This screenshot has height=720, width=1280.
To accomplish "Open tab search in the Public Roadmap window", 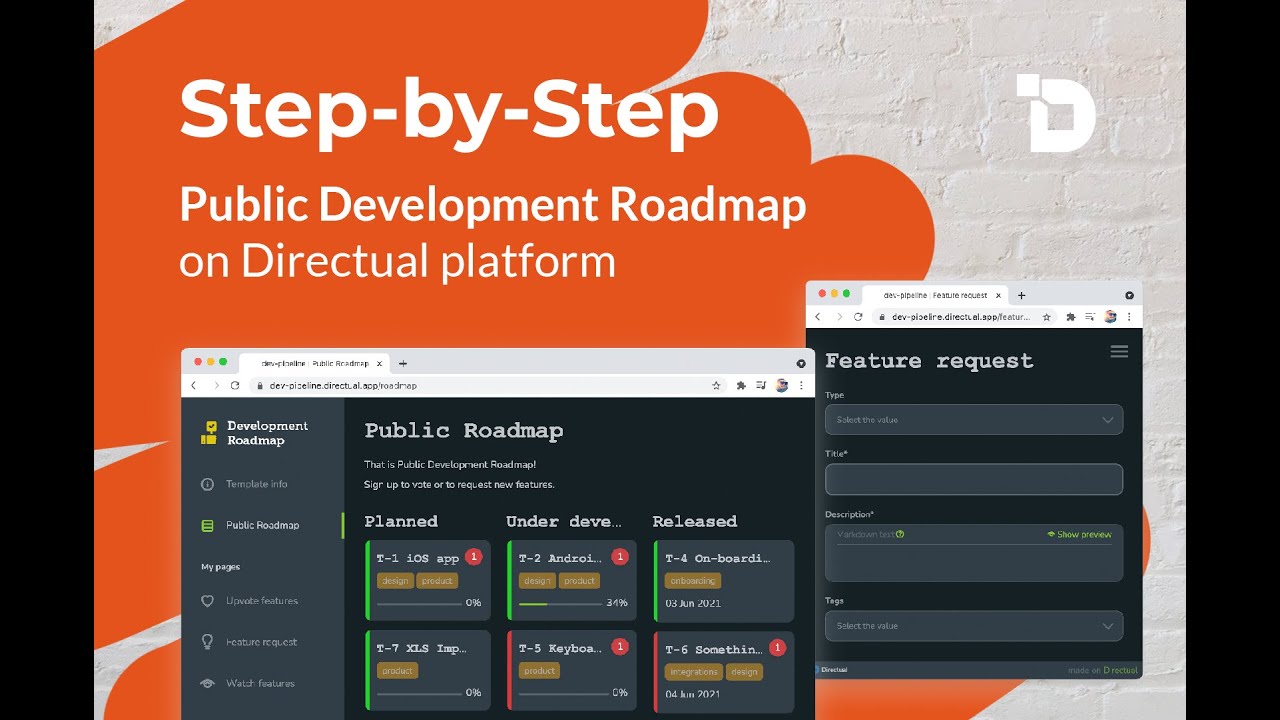I will (801, 363).
